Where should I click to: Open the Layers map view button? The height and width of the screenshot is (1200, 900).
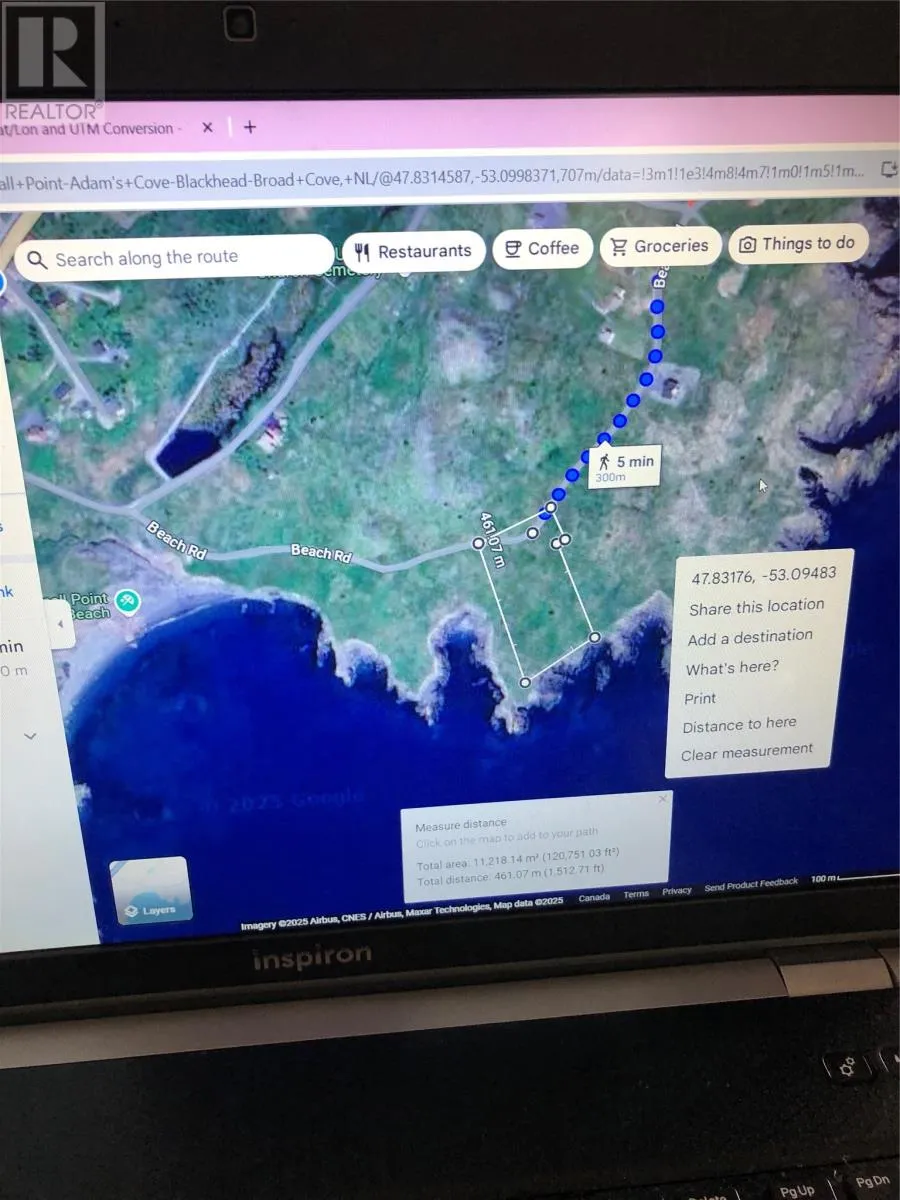(150, 891)
